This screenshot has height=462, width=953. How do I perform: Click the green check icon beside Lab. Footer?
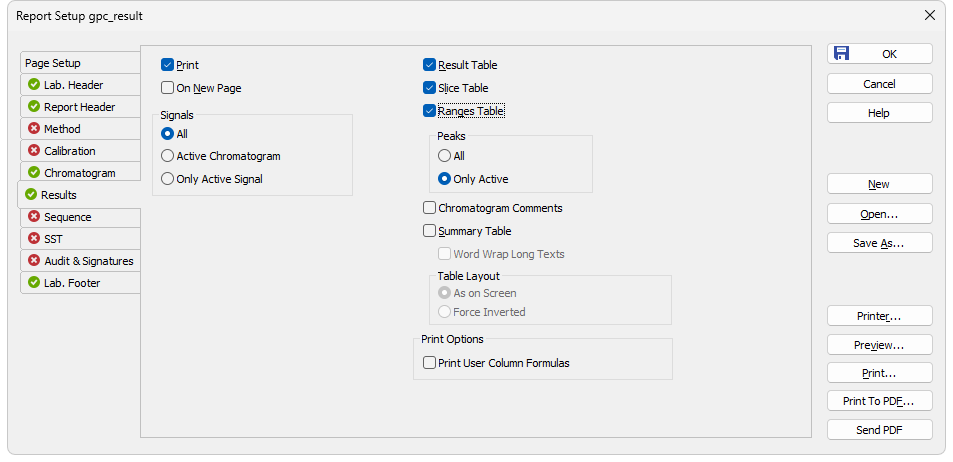[34, 282]
